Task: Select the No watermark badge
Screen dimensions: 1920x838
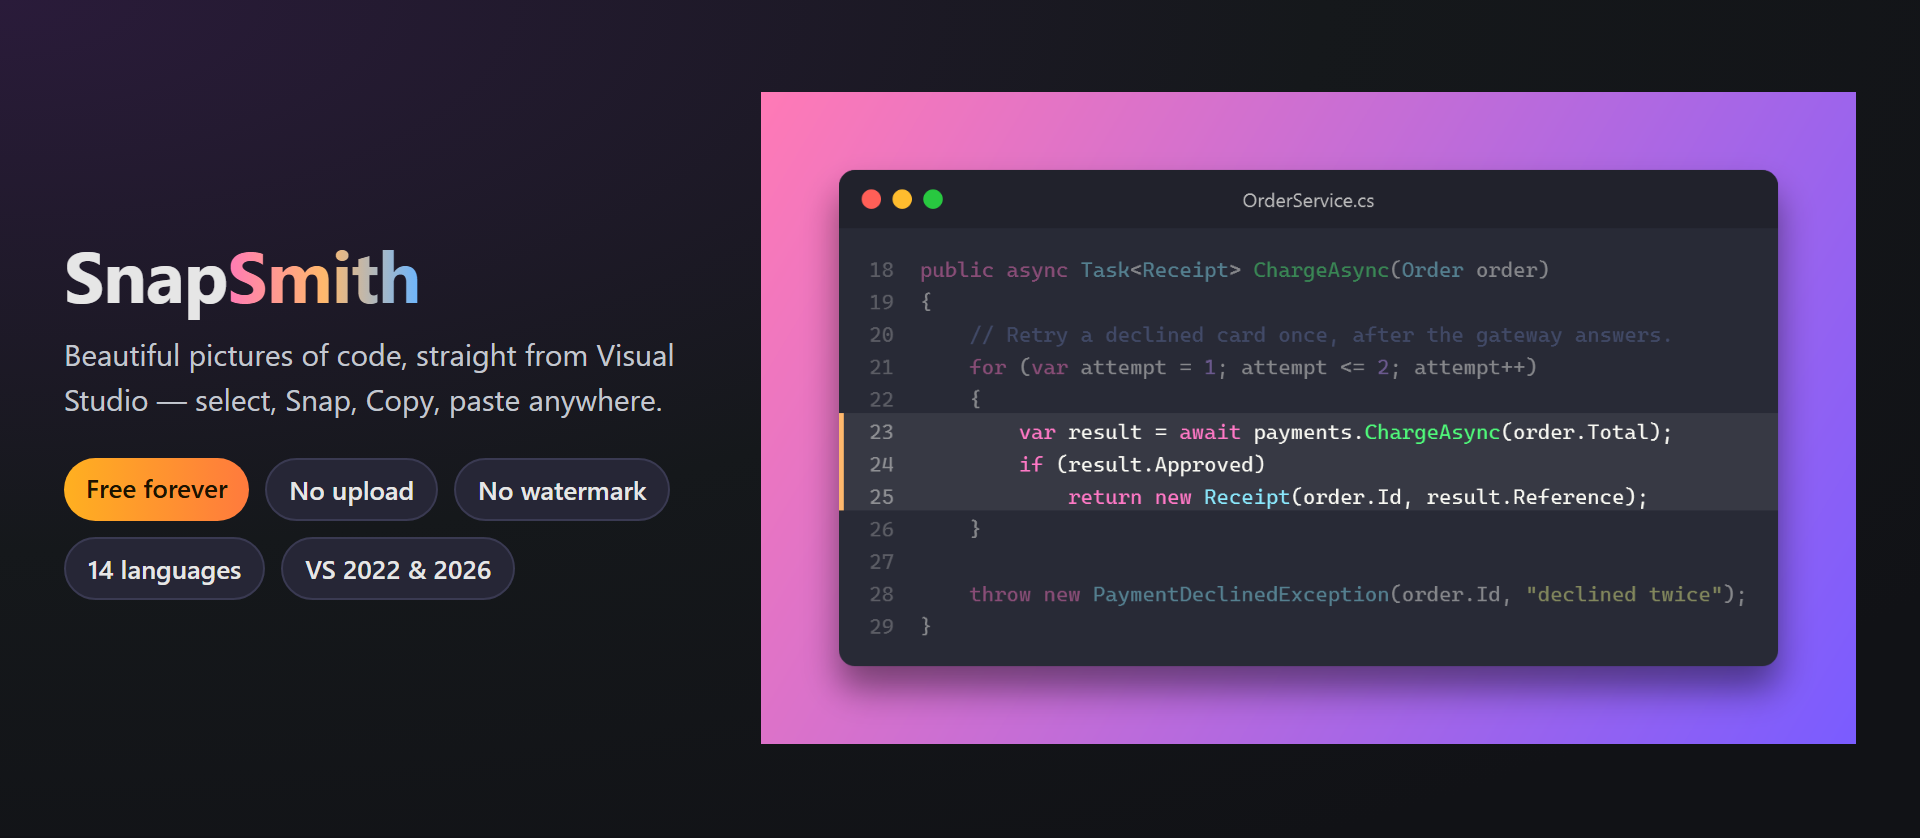Action: (x=562, y=490)
